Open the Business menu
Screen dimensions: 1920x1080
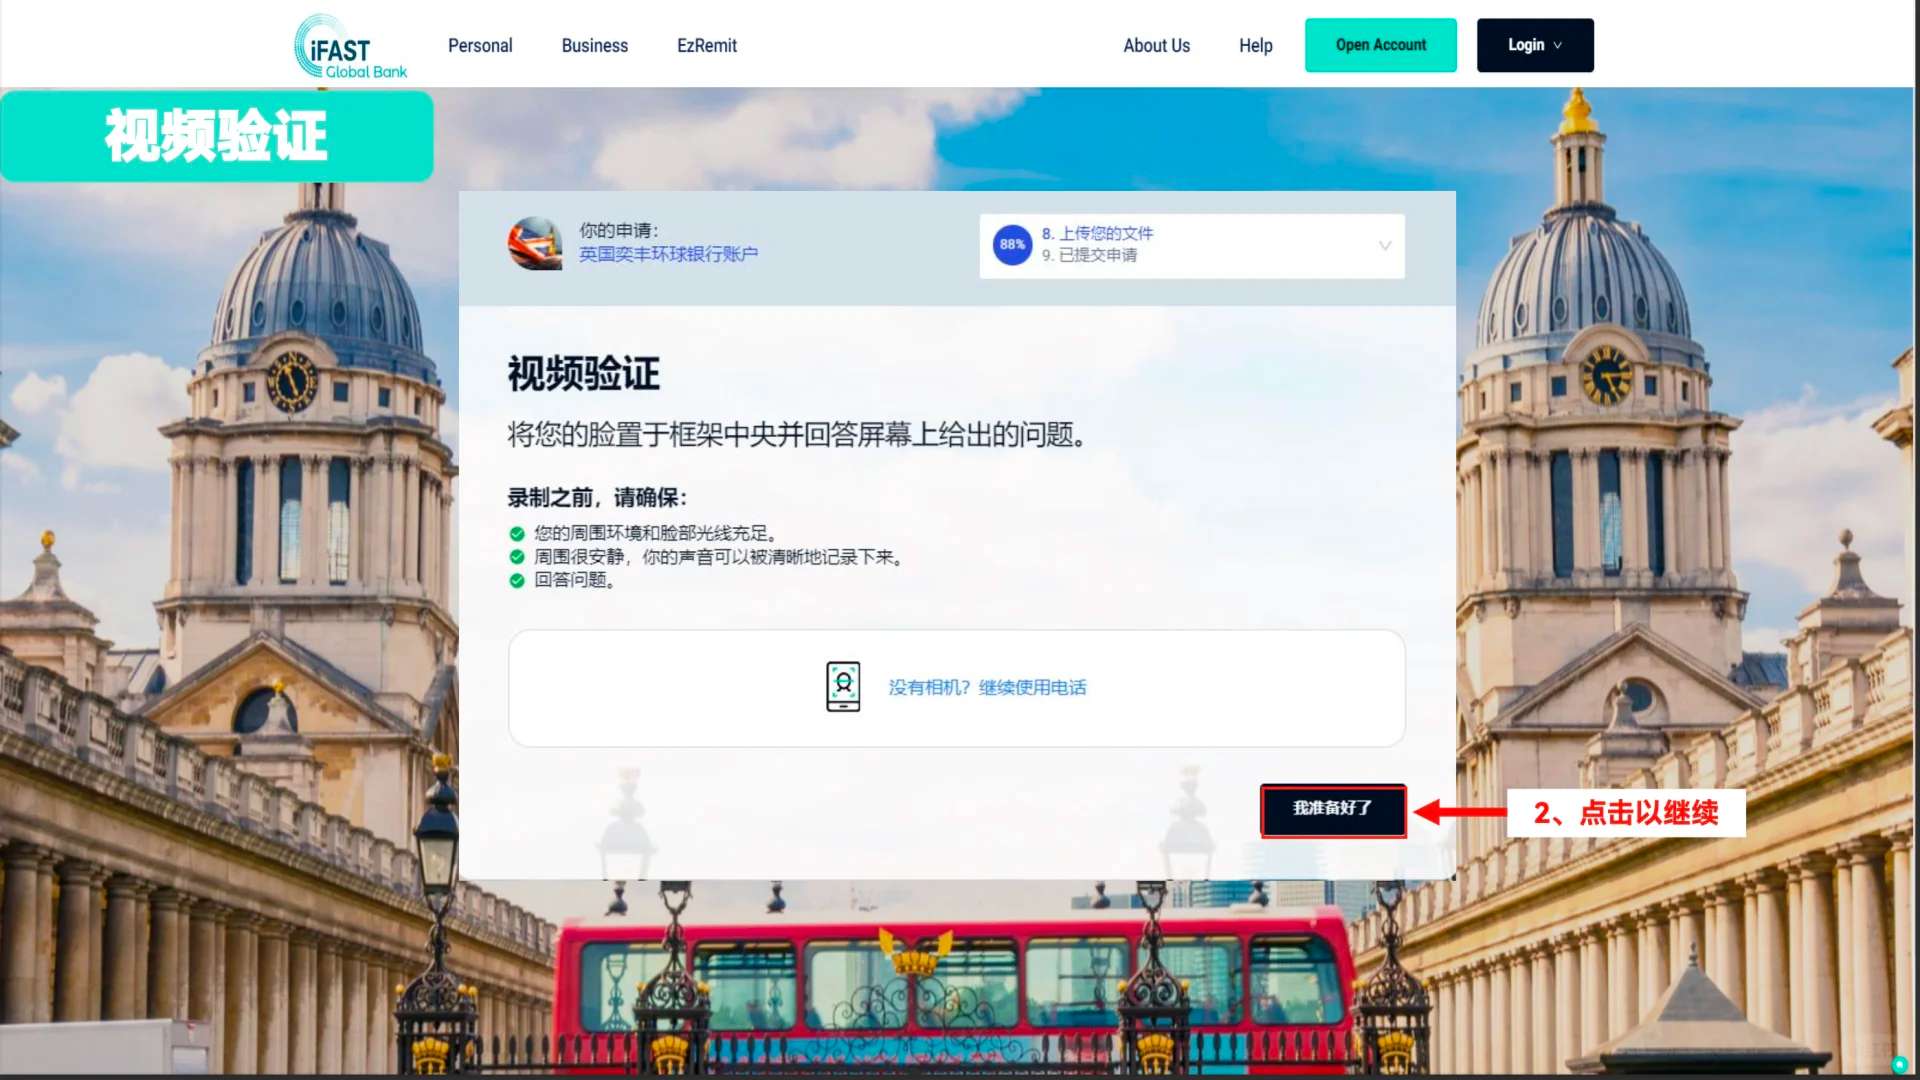(x=594, y=45)
